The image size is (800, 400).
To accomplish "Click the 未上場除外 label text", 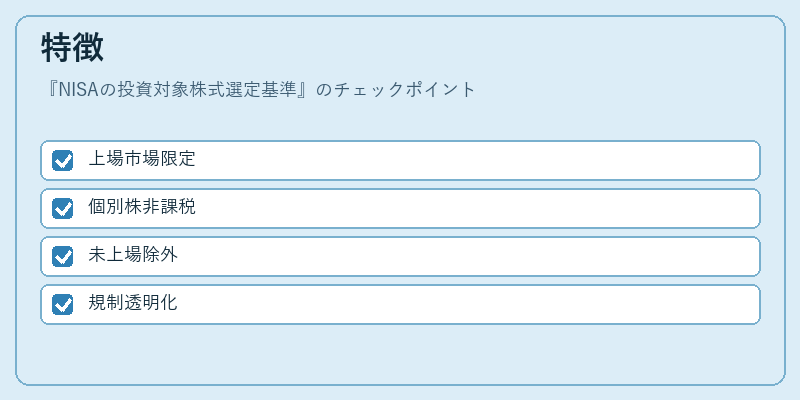I will [x=133, y=255].
